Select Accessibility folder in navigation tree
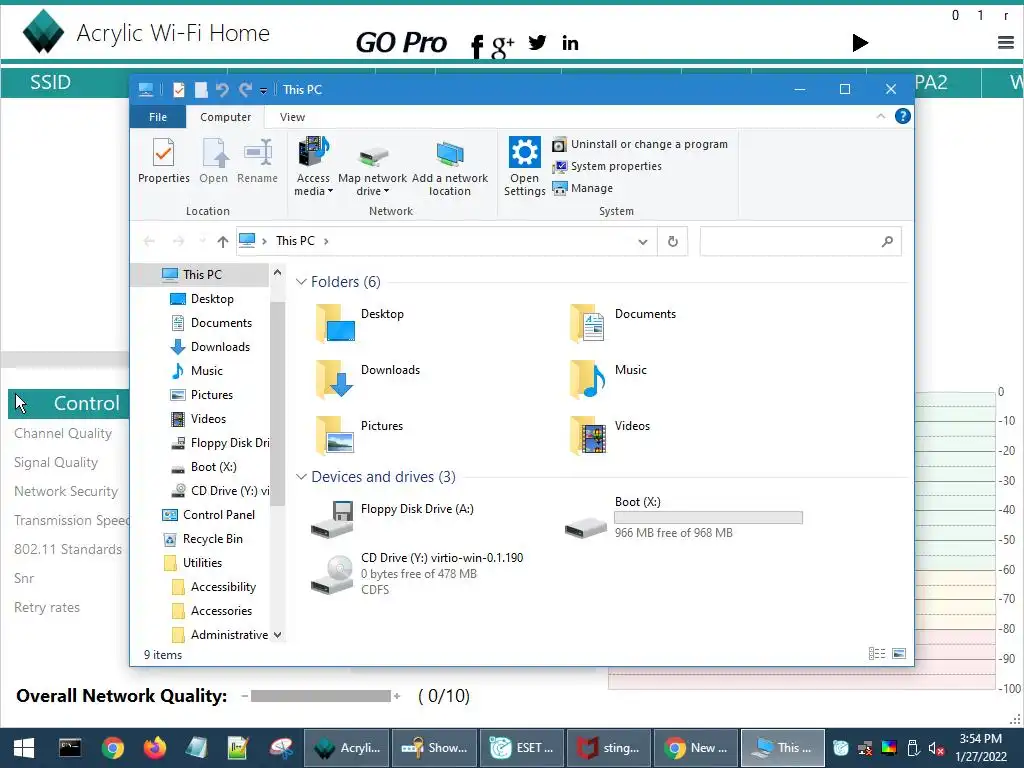 (223, 587)
